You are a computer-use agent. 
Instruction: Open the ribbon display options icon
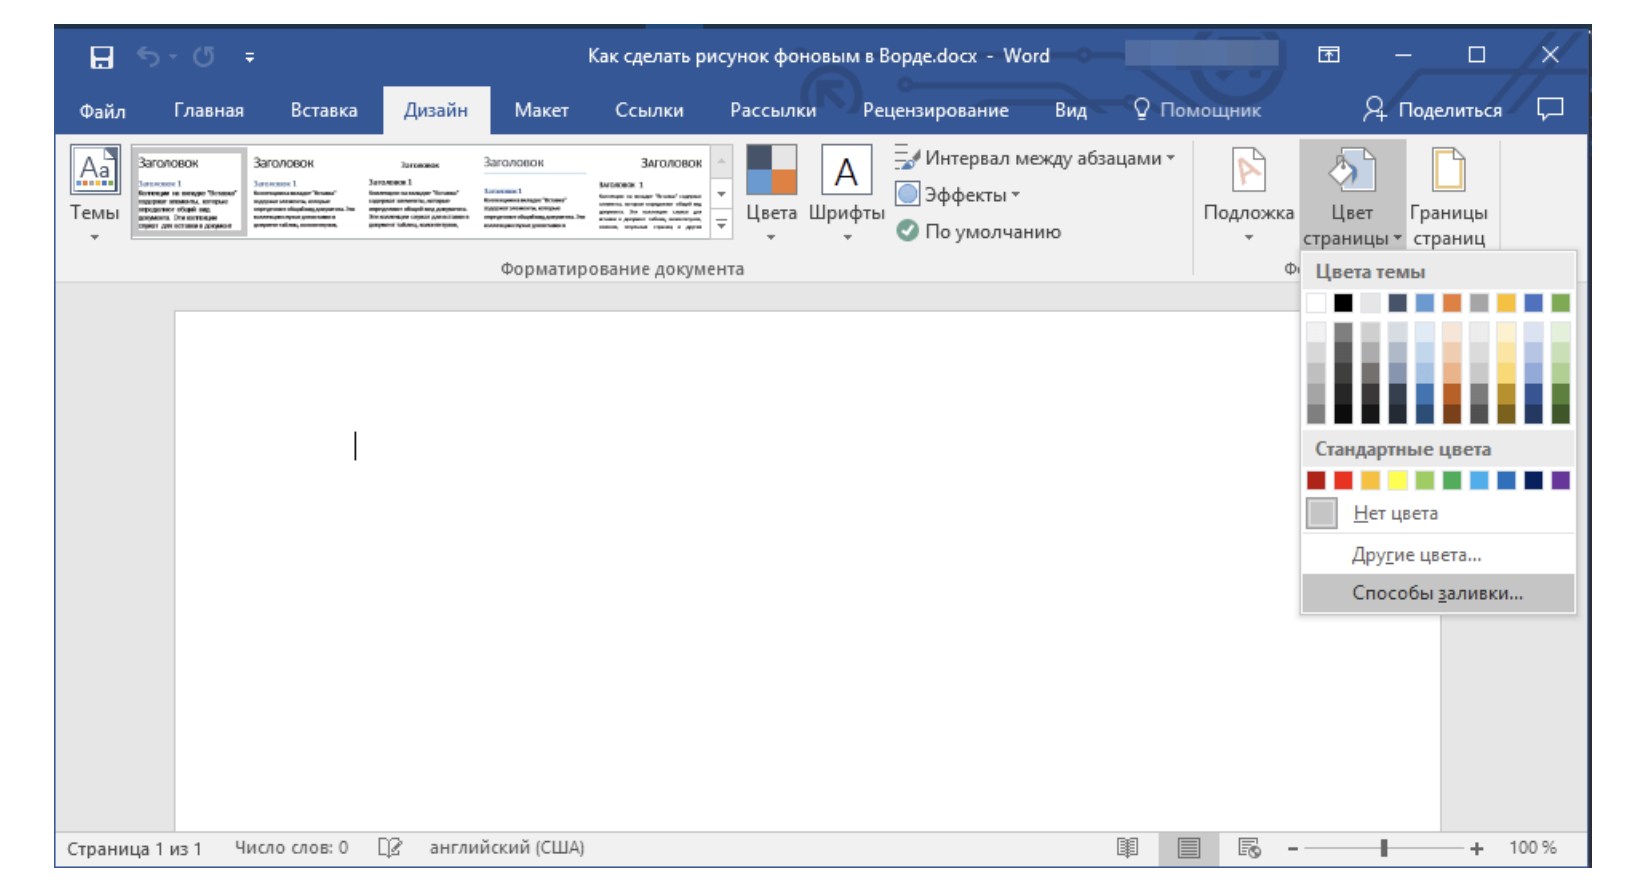1329,55
